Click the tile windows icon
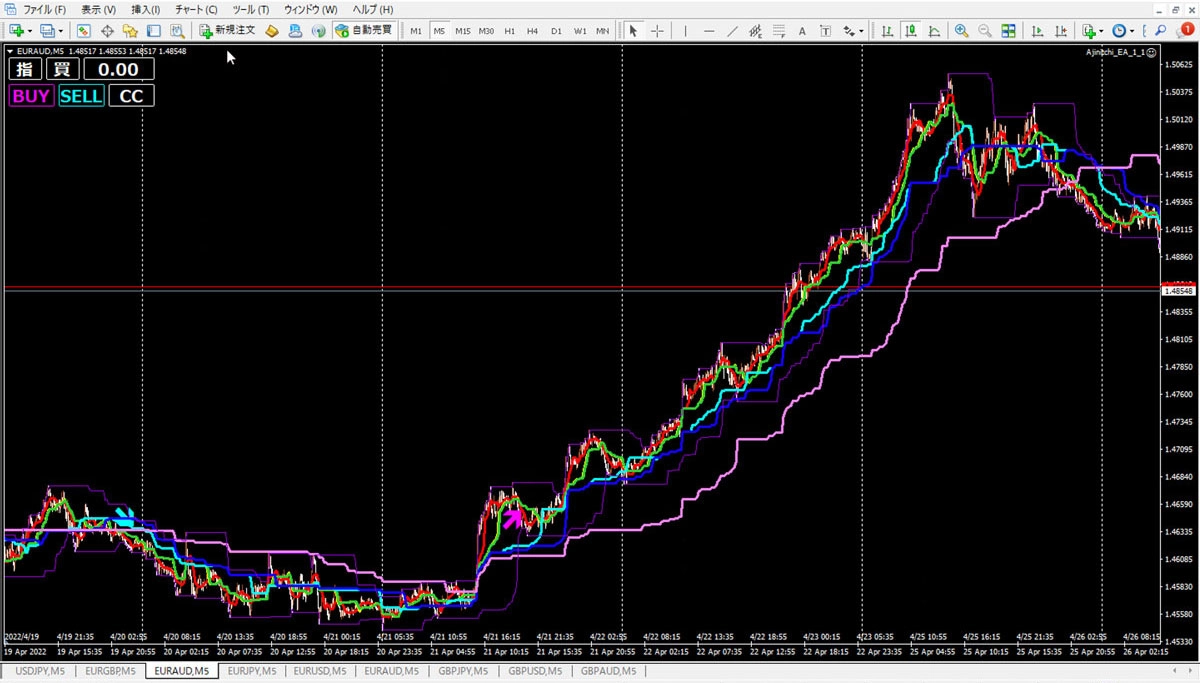 (1009, 31)
